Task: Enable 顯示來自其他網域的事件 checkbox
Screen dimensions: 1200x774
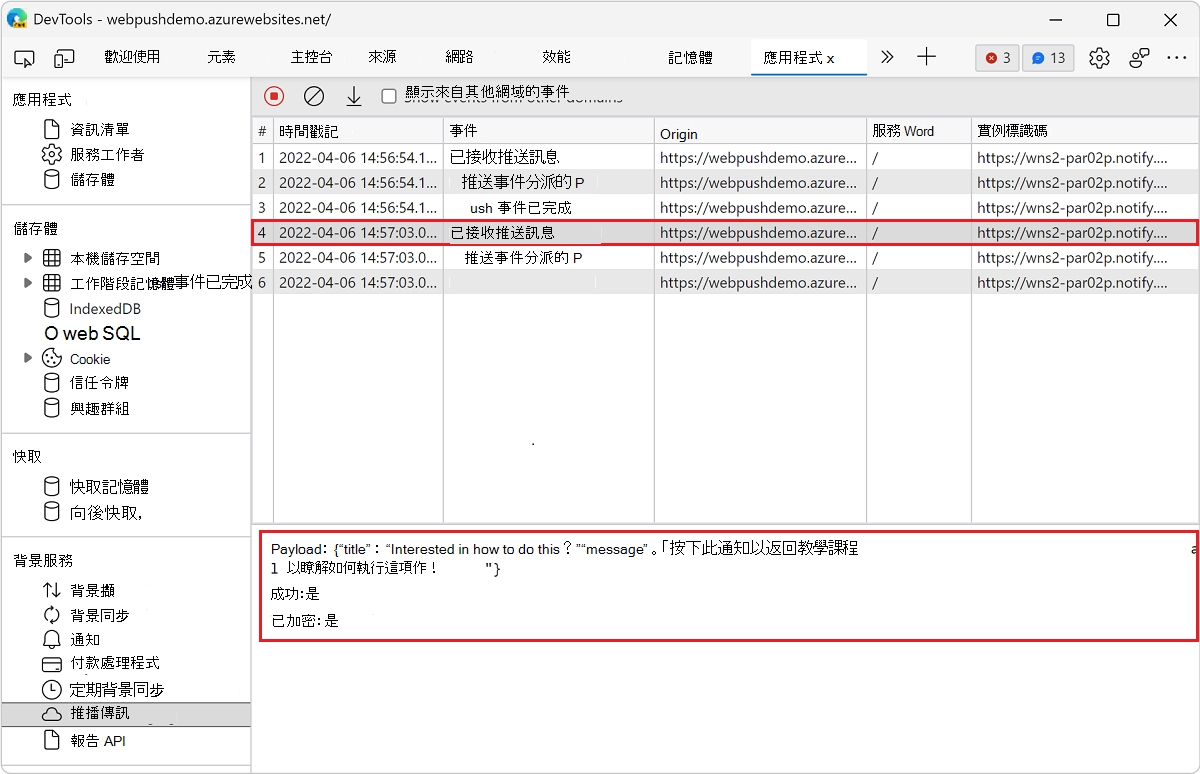Action: coord(389,96)
